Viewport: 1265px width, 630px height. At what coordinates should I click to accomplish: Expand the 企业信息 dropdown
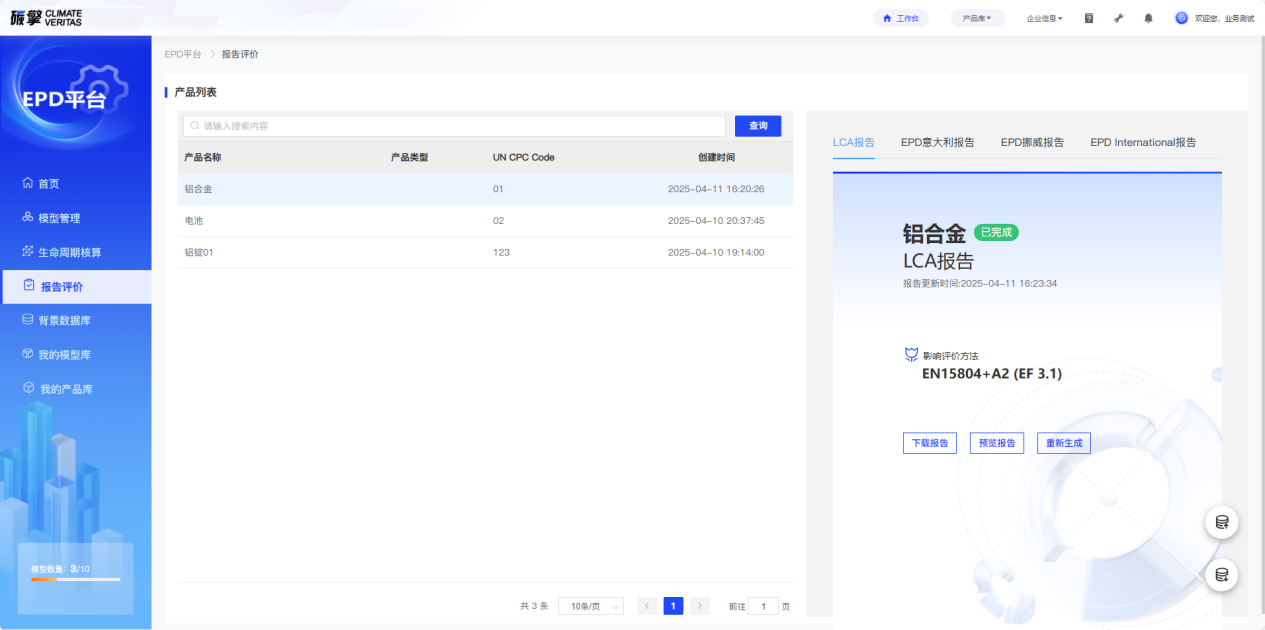[1044, 18]
